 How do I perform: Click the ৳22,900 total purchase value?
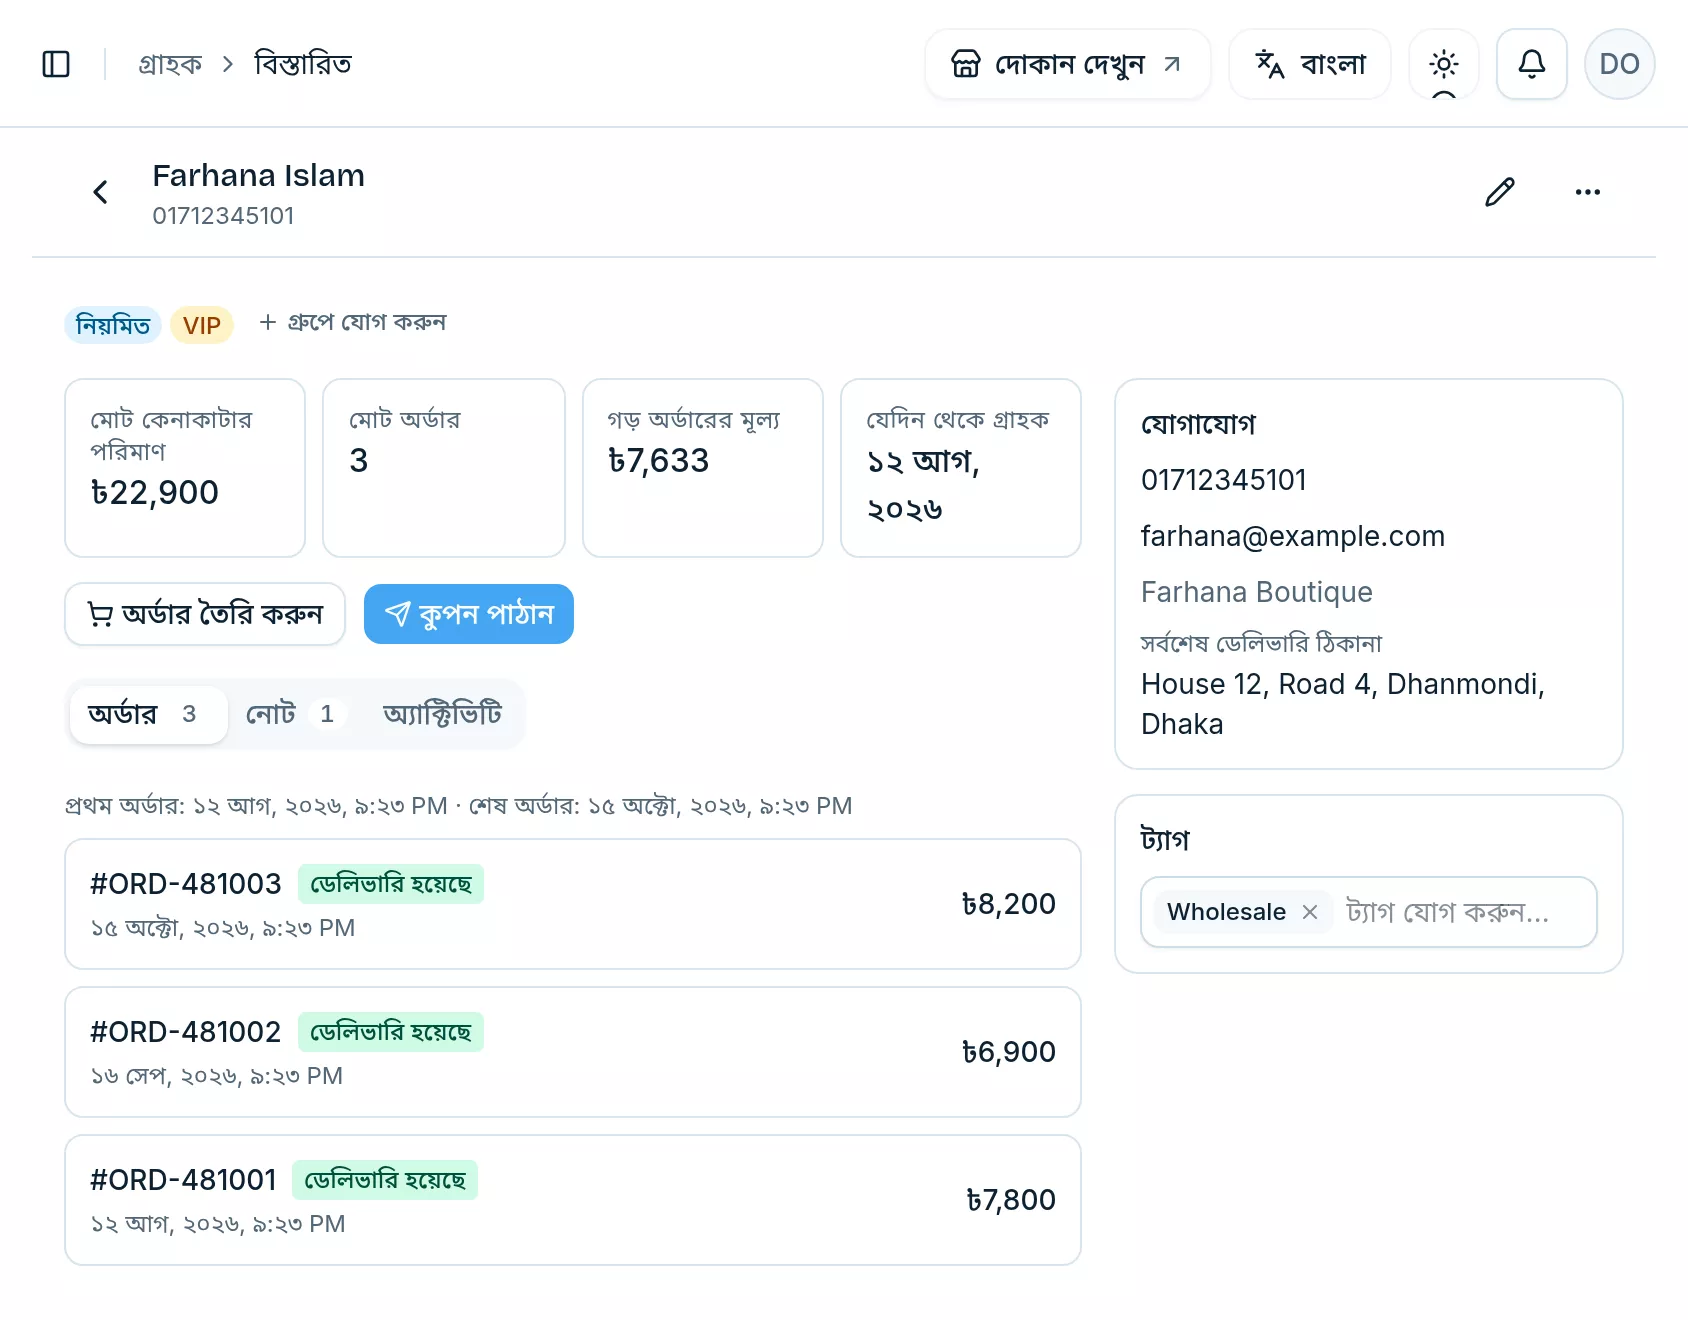point(155,493)
